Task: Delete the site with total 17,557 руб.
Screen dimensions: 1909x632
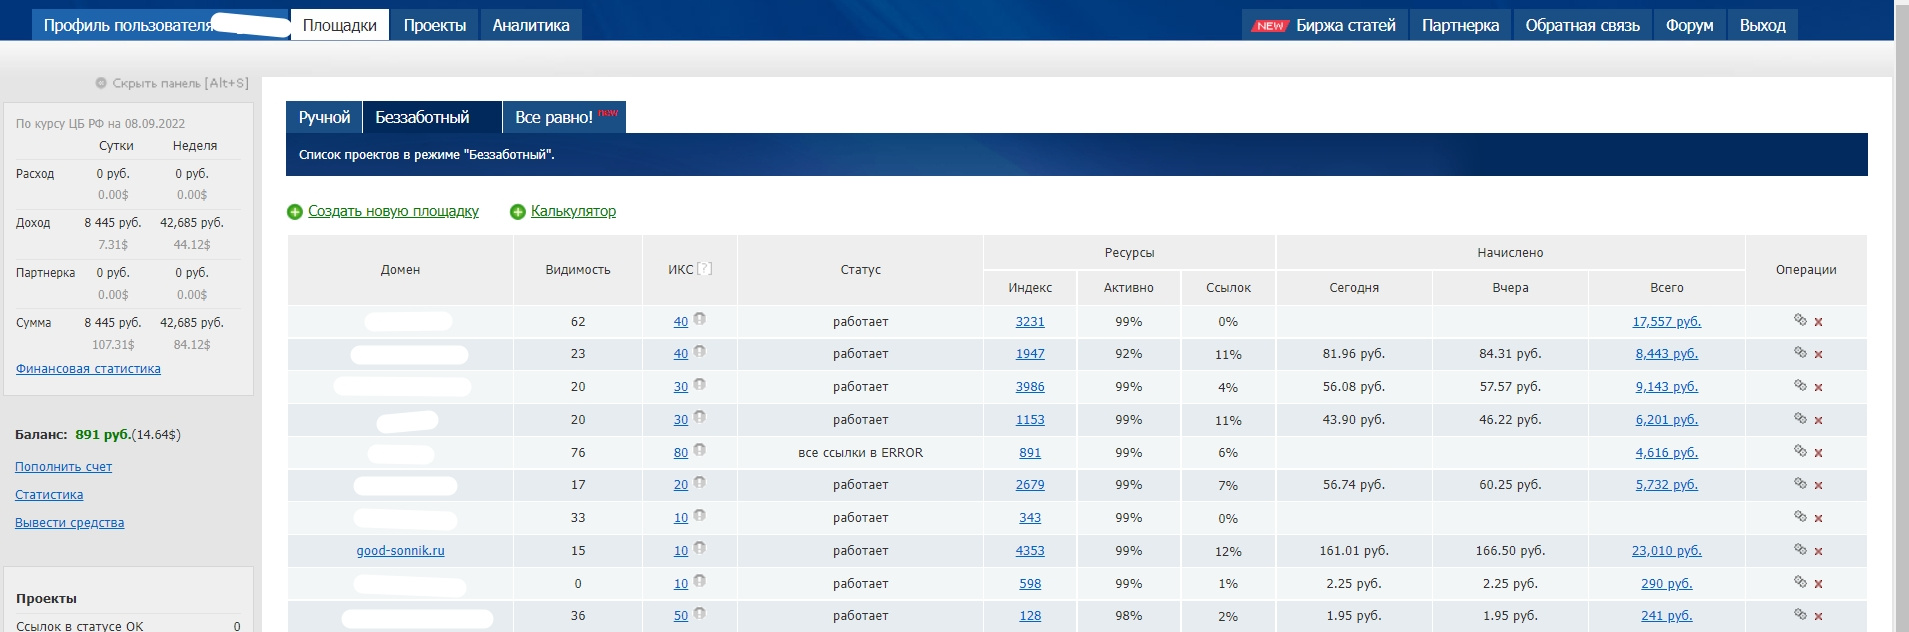Action: 1818,322
